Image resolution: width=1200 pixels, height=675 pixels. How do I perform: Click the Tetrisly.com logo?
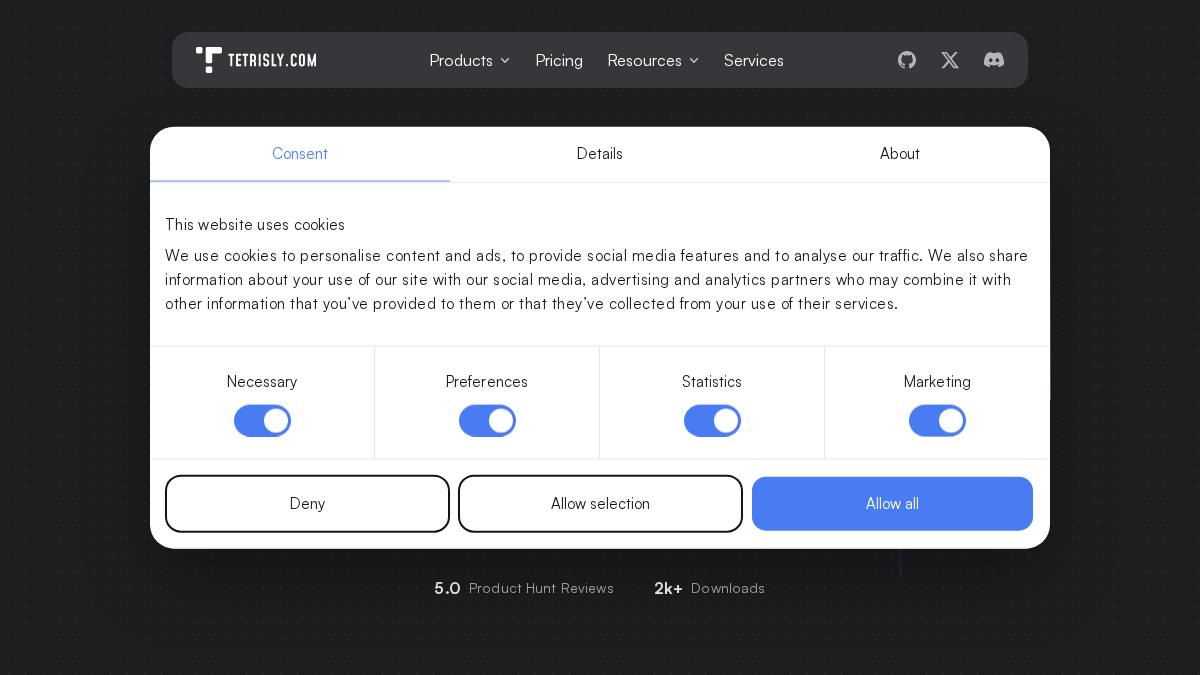(256, 60)
